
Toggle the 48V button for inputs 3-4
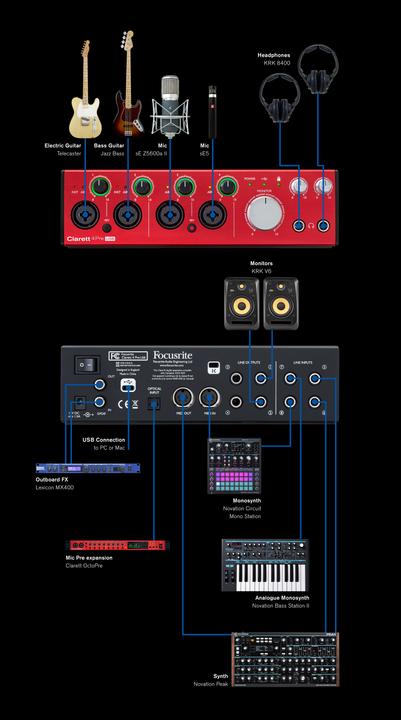(192, 227)
